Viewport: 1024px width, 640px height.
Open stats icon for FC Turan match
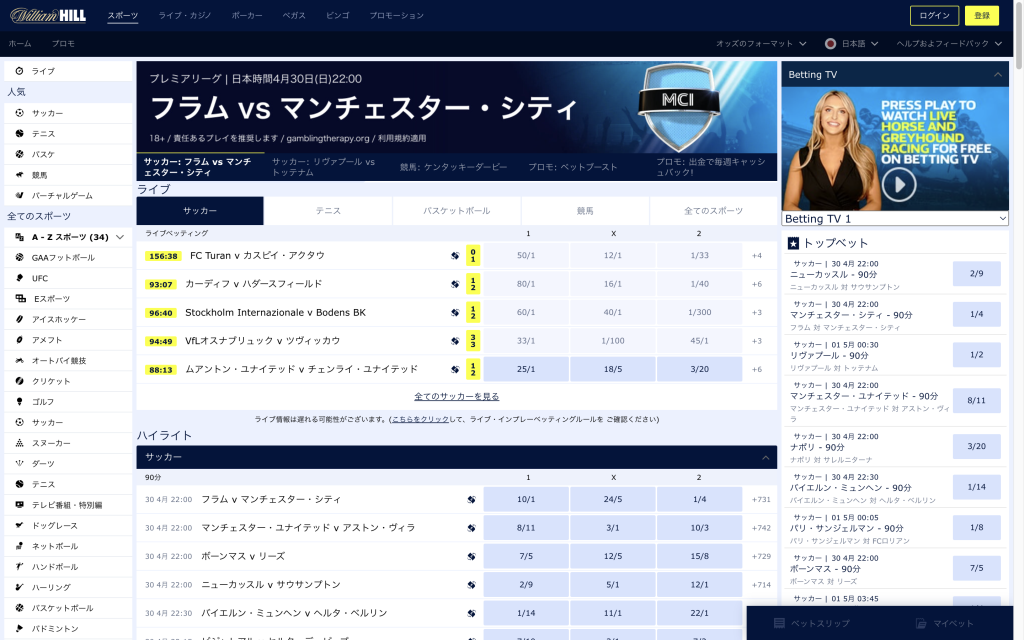[x=455, y=255]
